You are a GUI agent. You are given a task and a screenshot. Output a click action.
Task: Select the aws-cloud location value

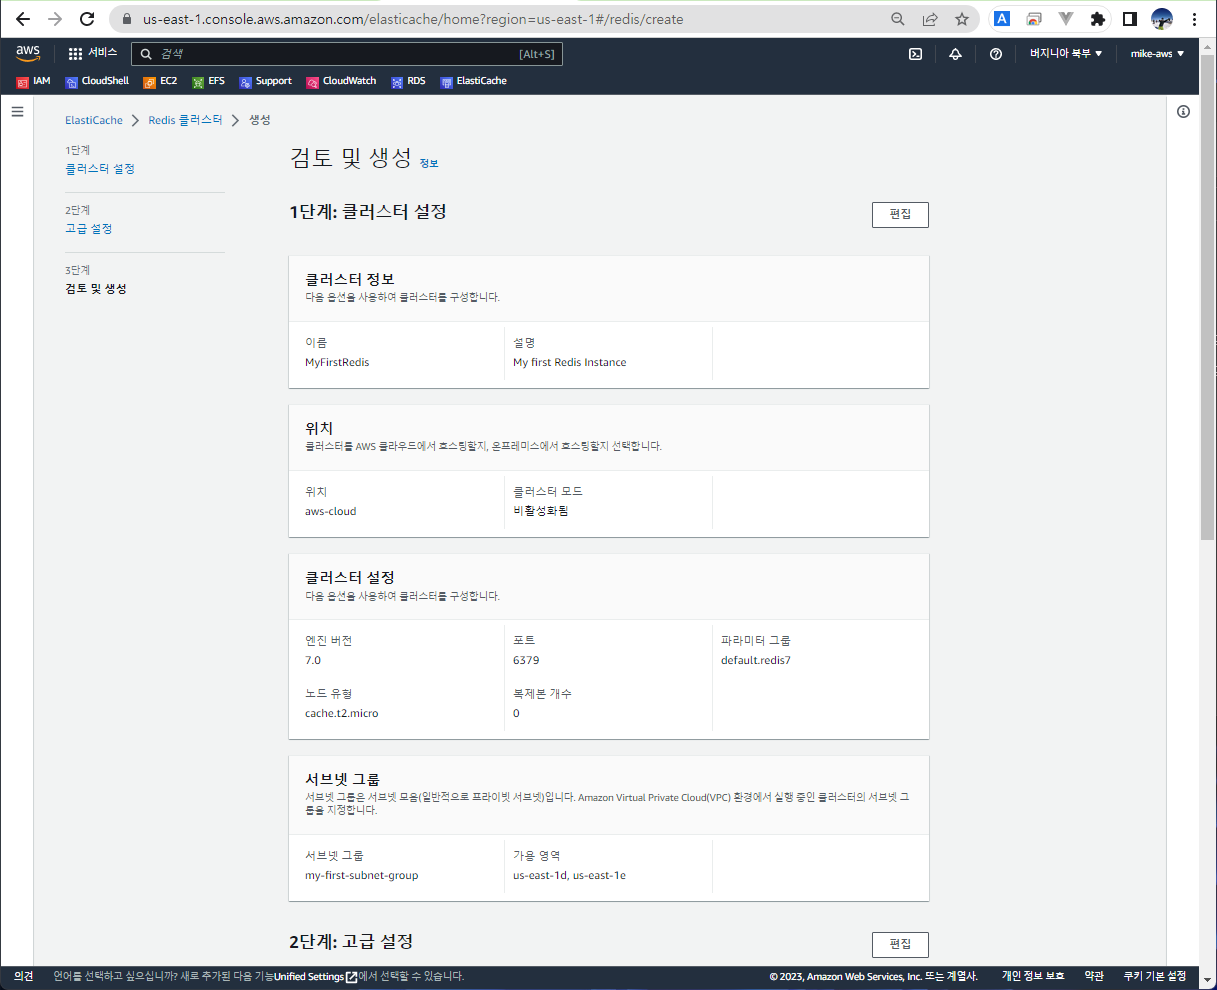click(331, 512)
